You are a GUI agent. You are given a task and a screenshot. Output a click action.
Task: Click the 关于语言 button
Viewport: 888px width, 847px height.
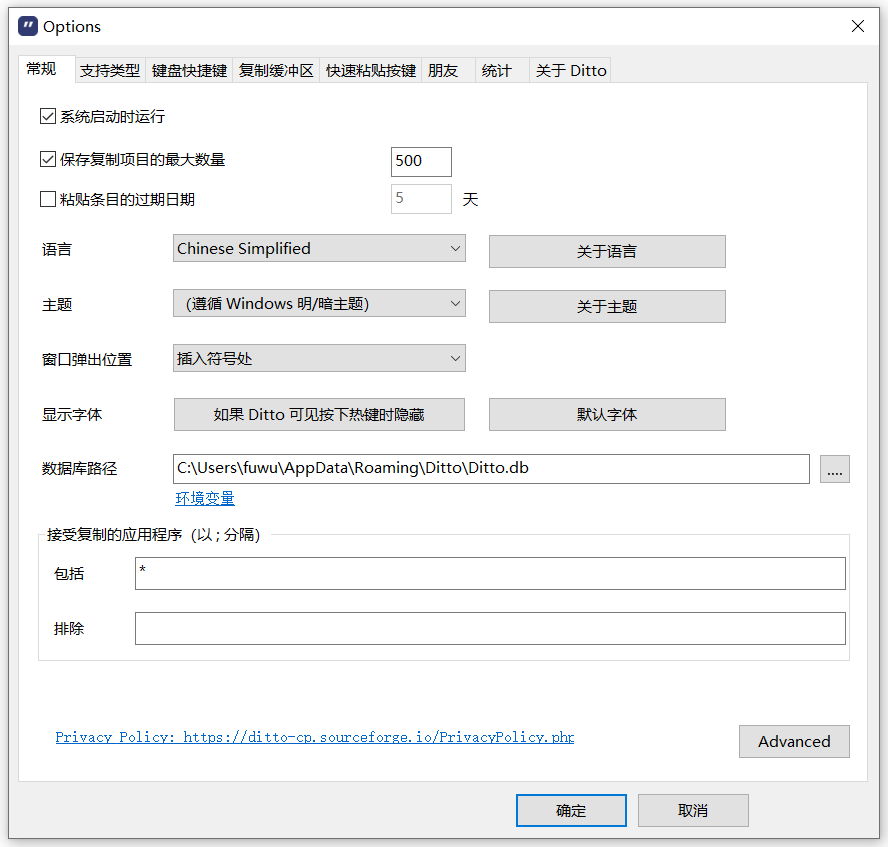[607, 251]
